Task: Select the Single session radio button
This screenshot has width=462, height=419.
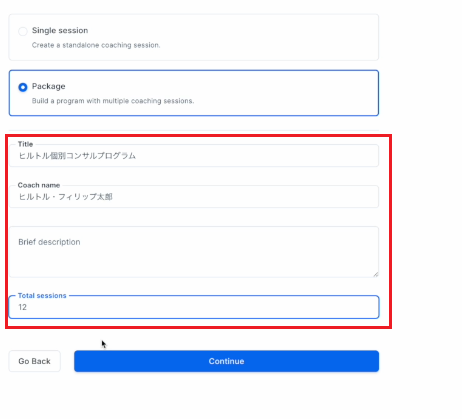Action: 23,31
